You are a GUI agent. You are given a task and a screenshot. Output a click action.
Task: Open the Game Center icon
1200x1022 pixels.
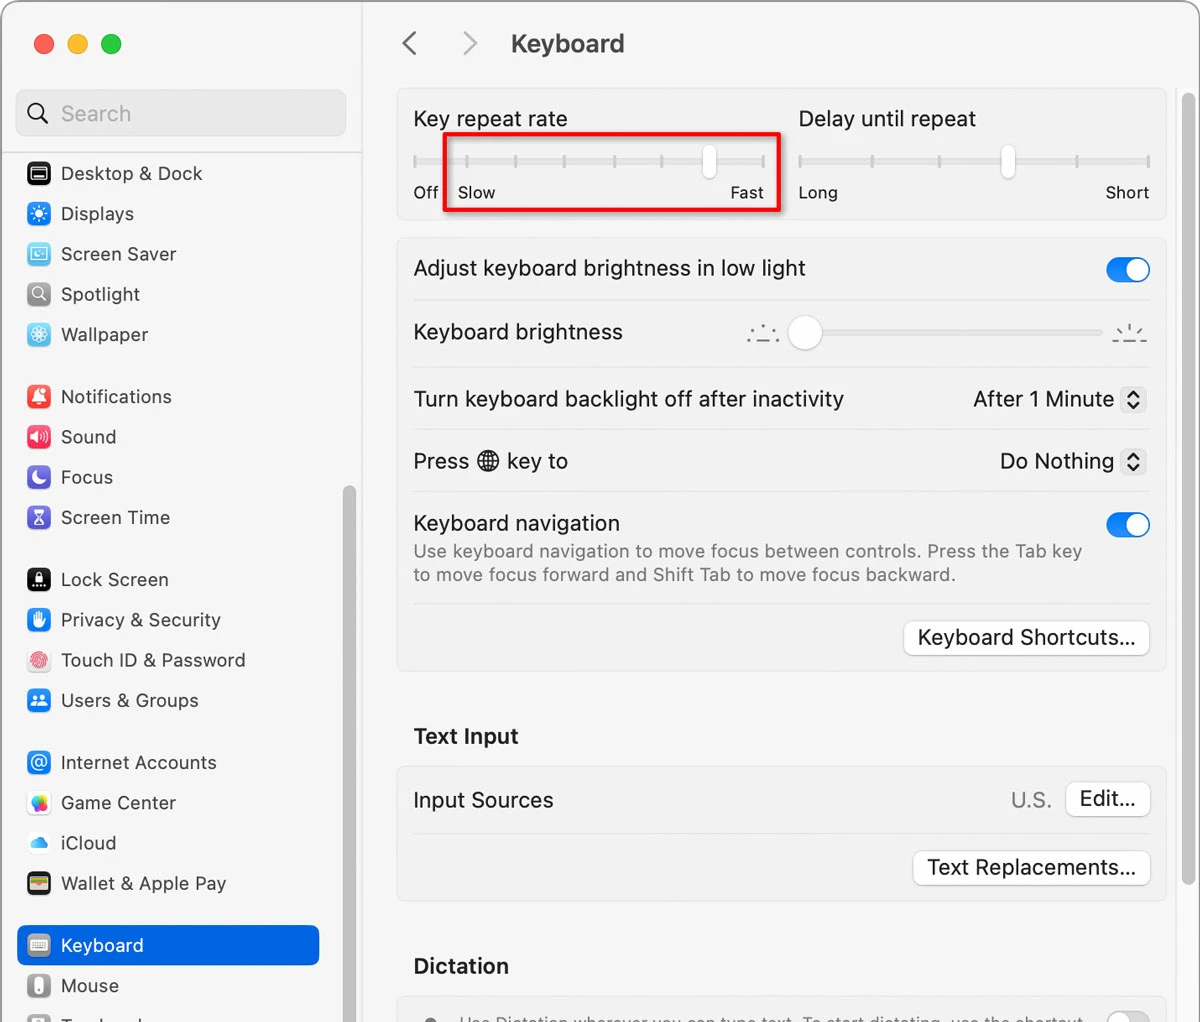pos(39,803)
